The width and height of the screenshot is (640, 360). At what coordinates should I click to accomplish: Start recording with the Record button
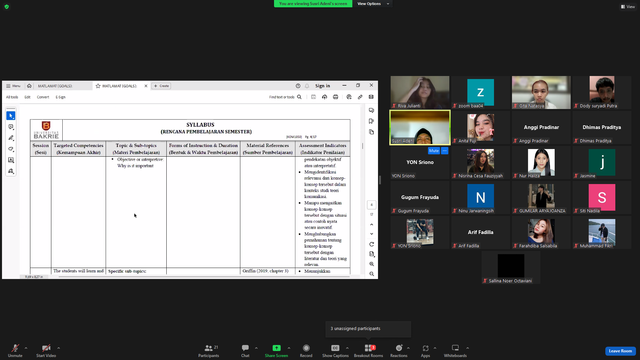pos(306,350)
